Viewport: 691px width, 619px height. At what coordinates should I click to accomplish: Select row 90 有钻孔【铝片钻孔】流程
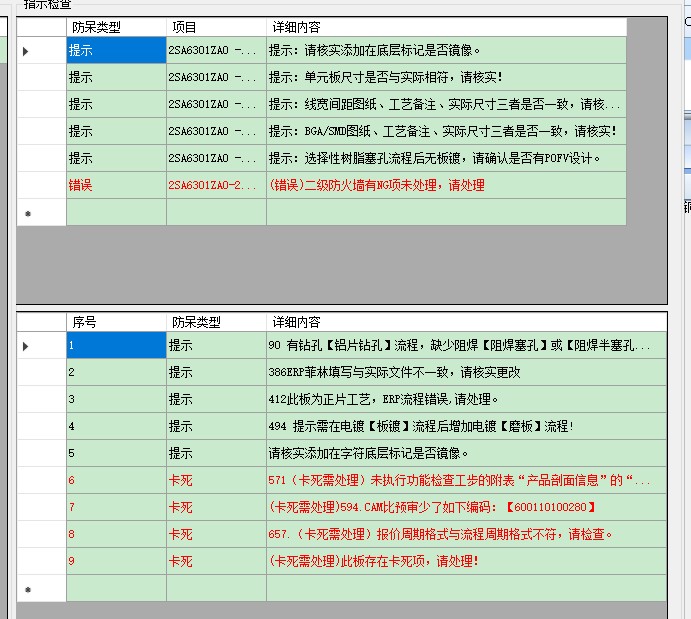coord(466,345)
